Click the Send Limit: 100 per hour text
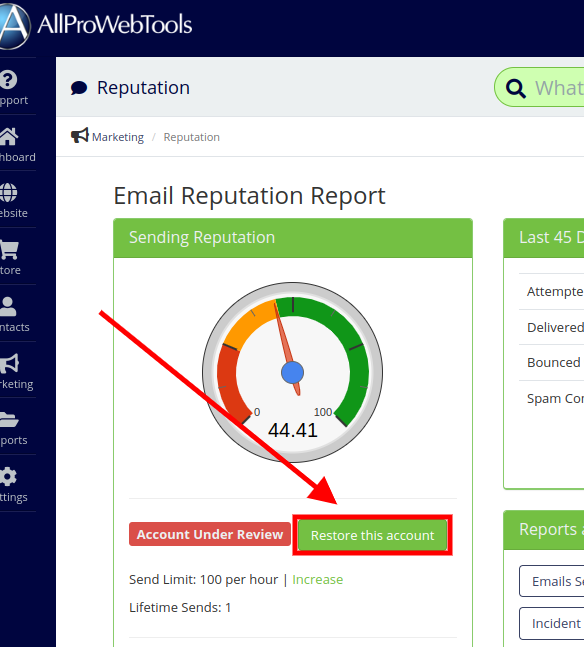Image resolution: width=584 pixels, height=647 pixels. (x=203, y=579)
